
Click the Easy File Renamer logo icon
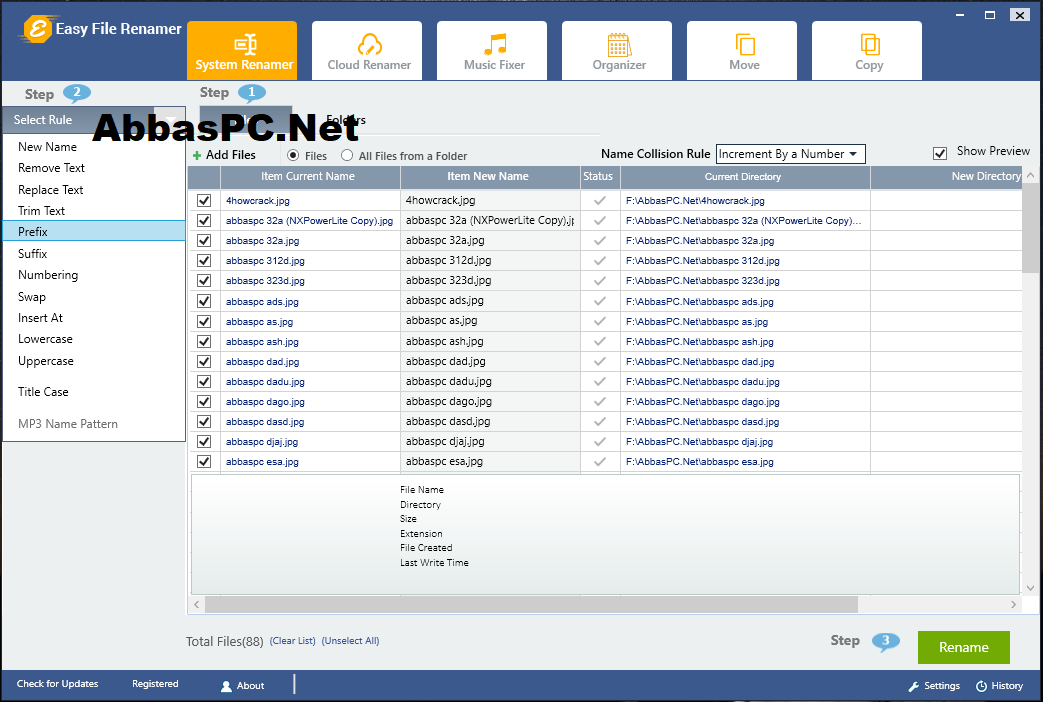[37, 29]
